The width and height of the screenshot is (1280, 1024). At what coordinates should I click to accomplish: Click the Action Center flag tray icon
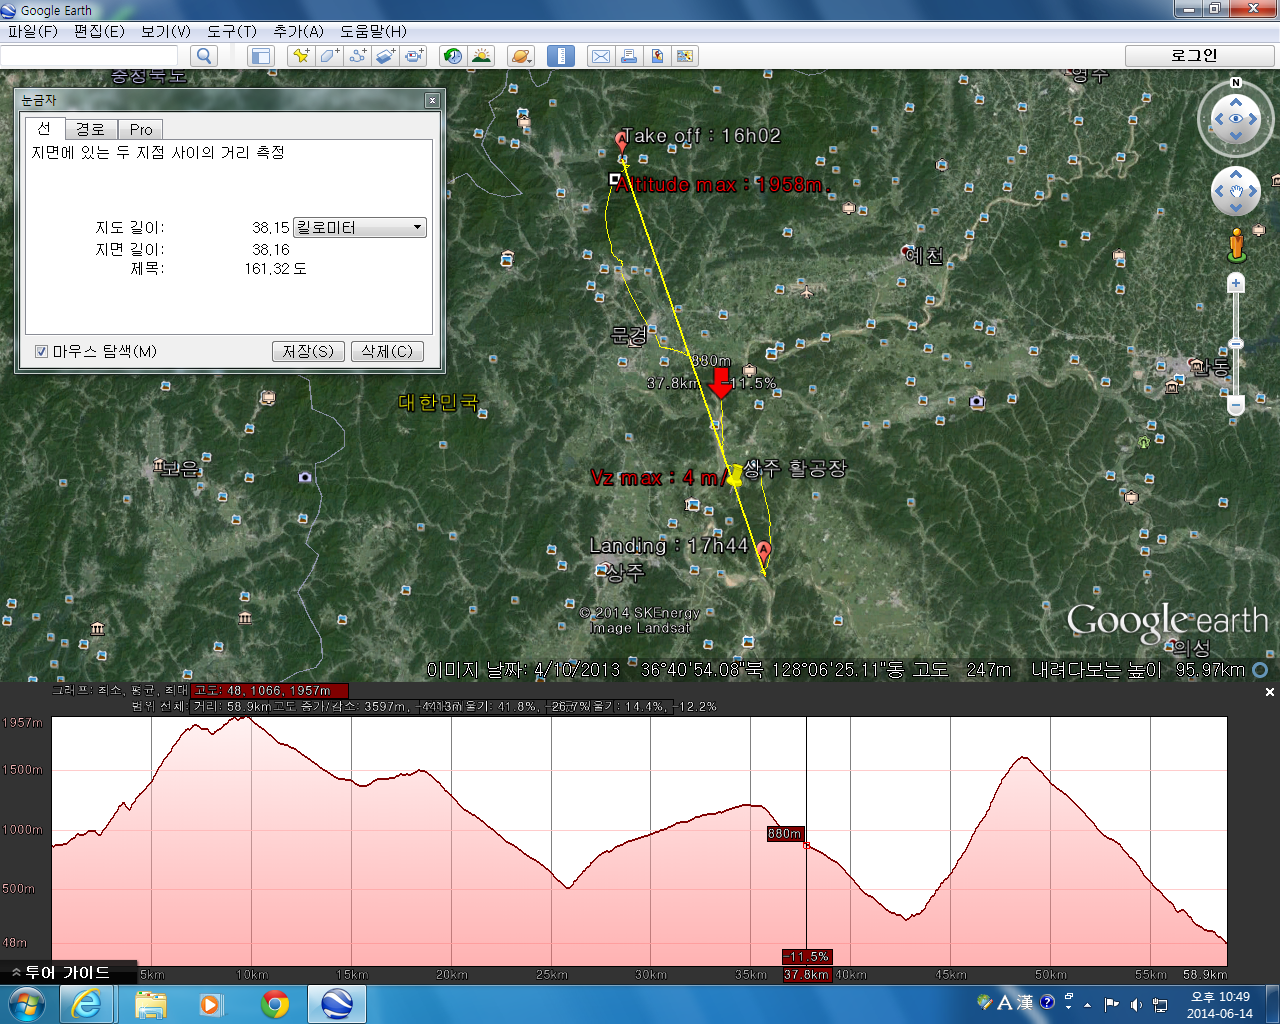1112,1004
